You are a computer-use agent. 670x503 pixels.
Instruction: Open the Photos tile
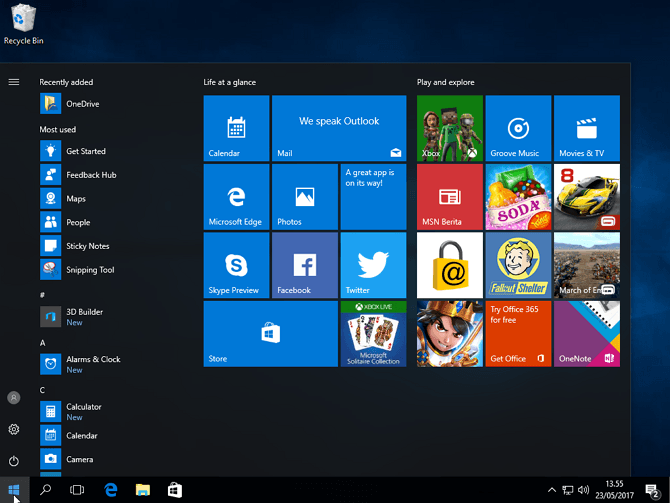pyautogui.click(x=305, y=197)
